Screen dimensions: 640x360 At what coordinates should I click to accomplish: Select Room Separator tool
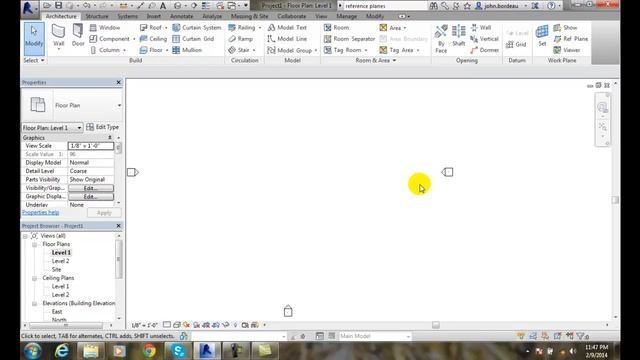349,39
